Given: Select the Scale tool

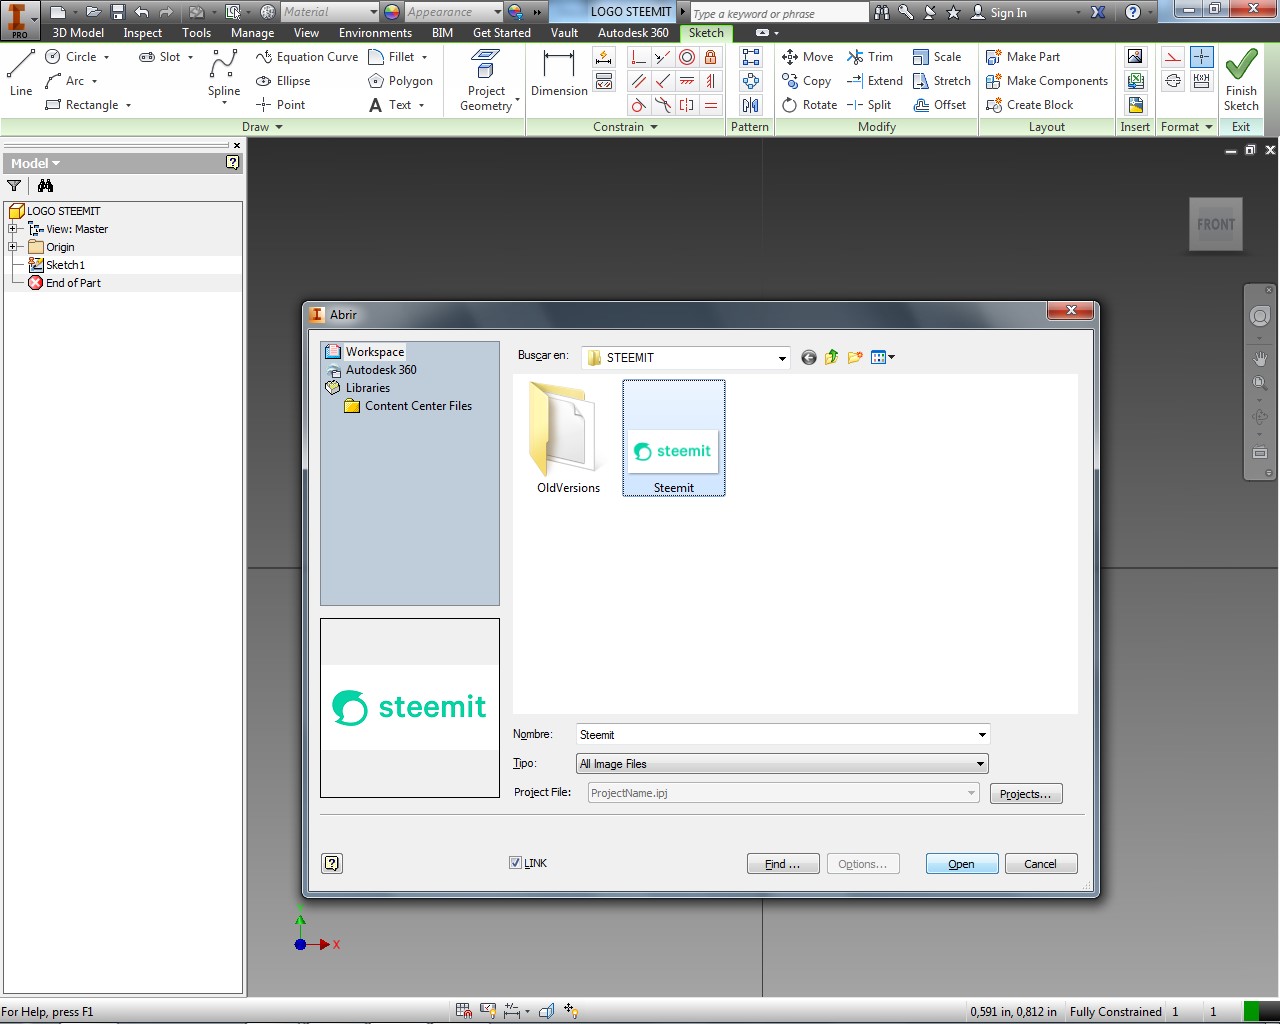Looking at the screenshot, I should click(x=937, y=57).
